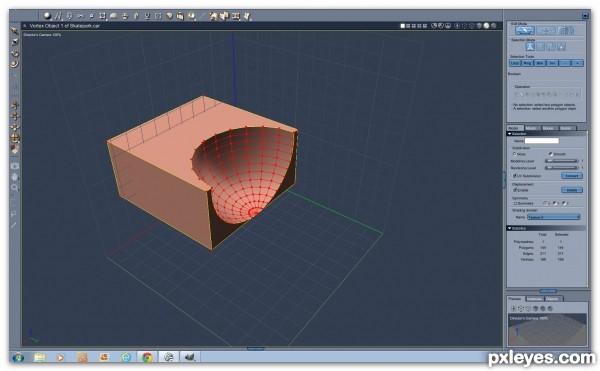This screenshot has width=600, height=371.
Task: Click the first icon in Preview toolbar
Action: coord(514,308)
